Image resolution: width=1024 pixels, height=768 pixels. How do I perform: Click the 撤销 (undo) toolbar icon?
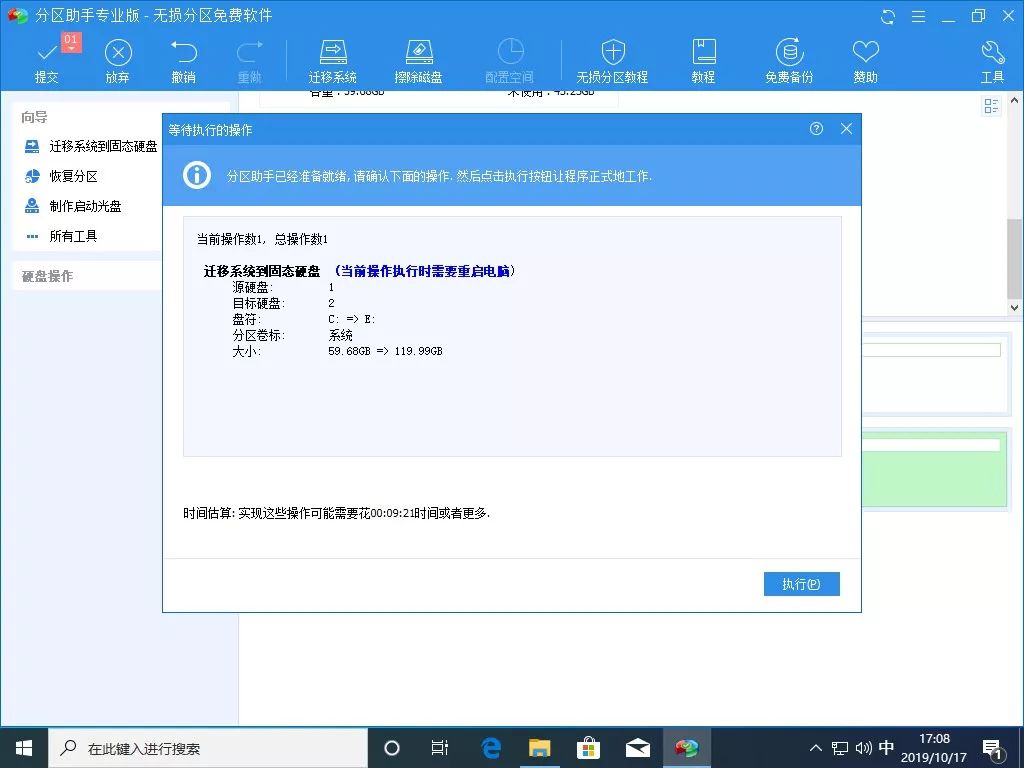click(184, 61)
